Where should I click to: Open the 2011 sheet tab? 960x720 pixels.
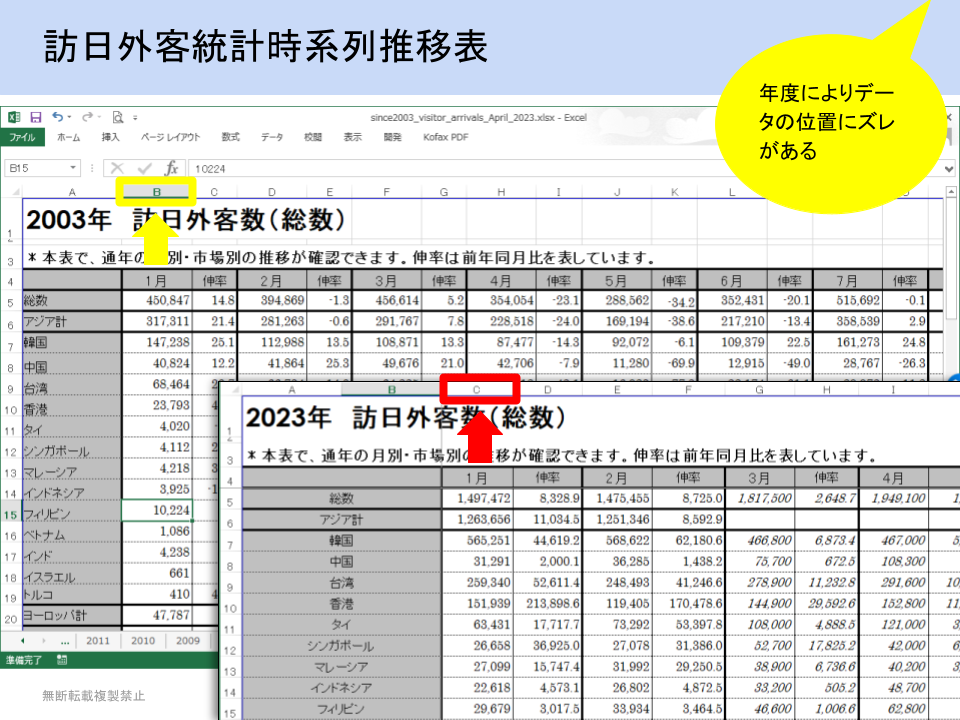[x=98, y=640]
